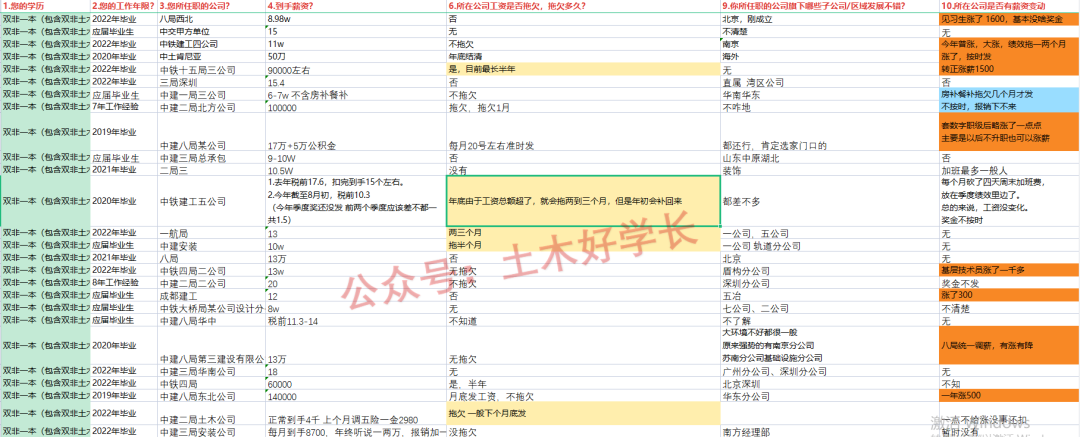Screen dimensions: 1080x437
Task: Select the cell '直属 湾区公司'
Action: pos(829,82)
